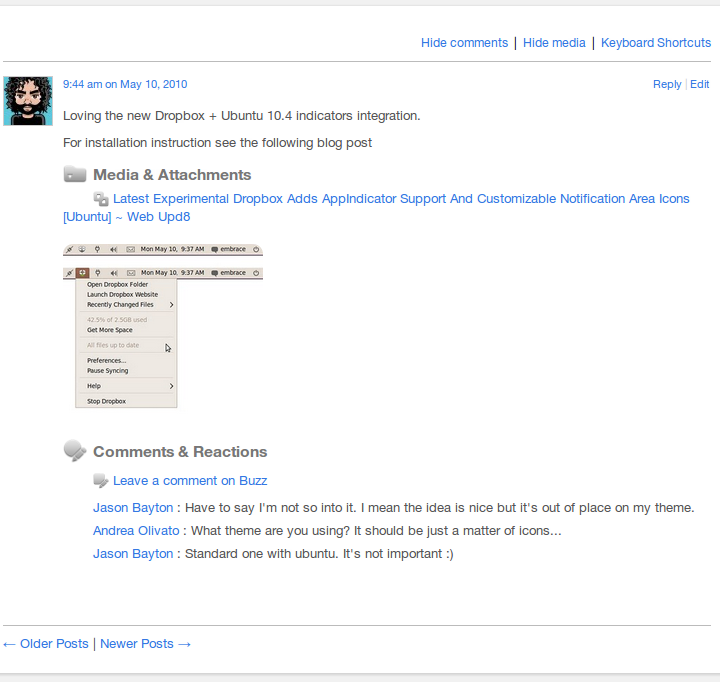Go to Older Posts
Viewport: 720px width, 682px height.
(46, 644)
